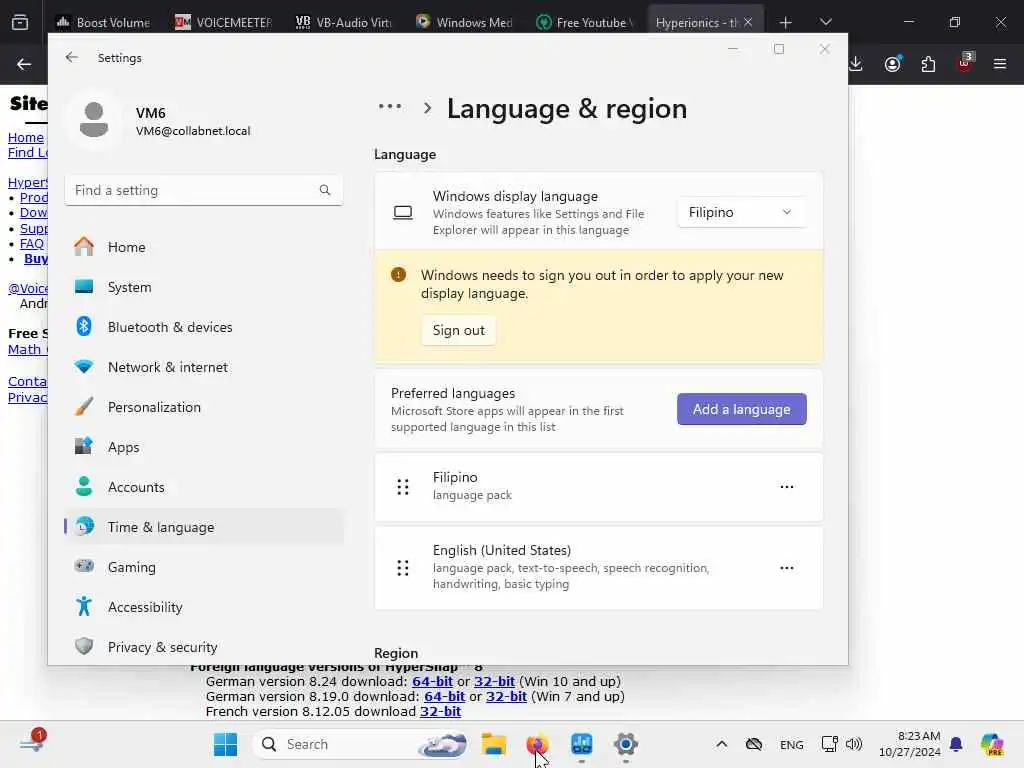Show hidden tray icons chevron
Viewport: 1024px width, 768px height.
point(722,744)
